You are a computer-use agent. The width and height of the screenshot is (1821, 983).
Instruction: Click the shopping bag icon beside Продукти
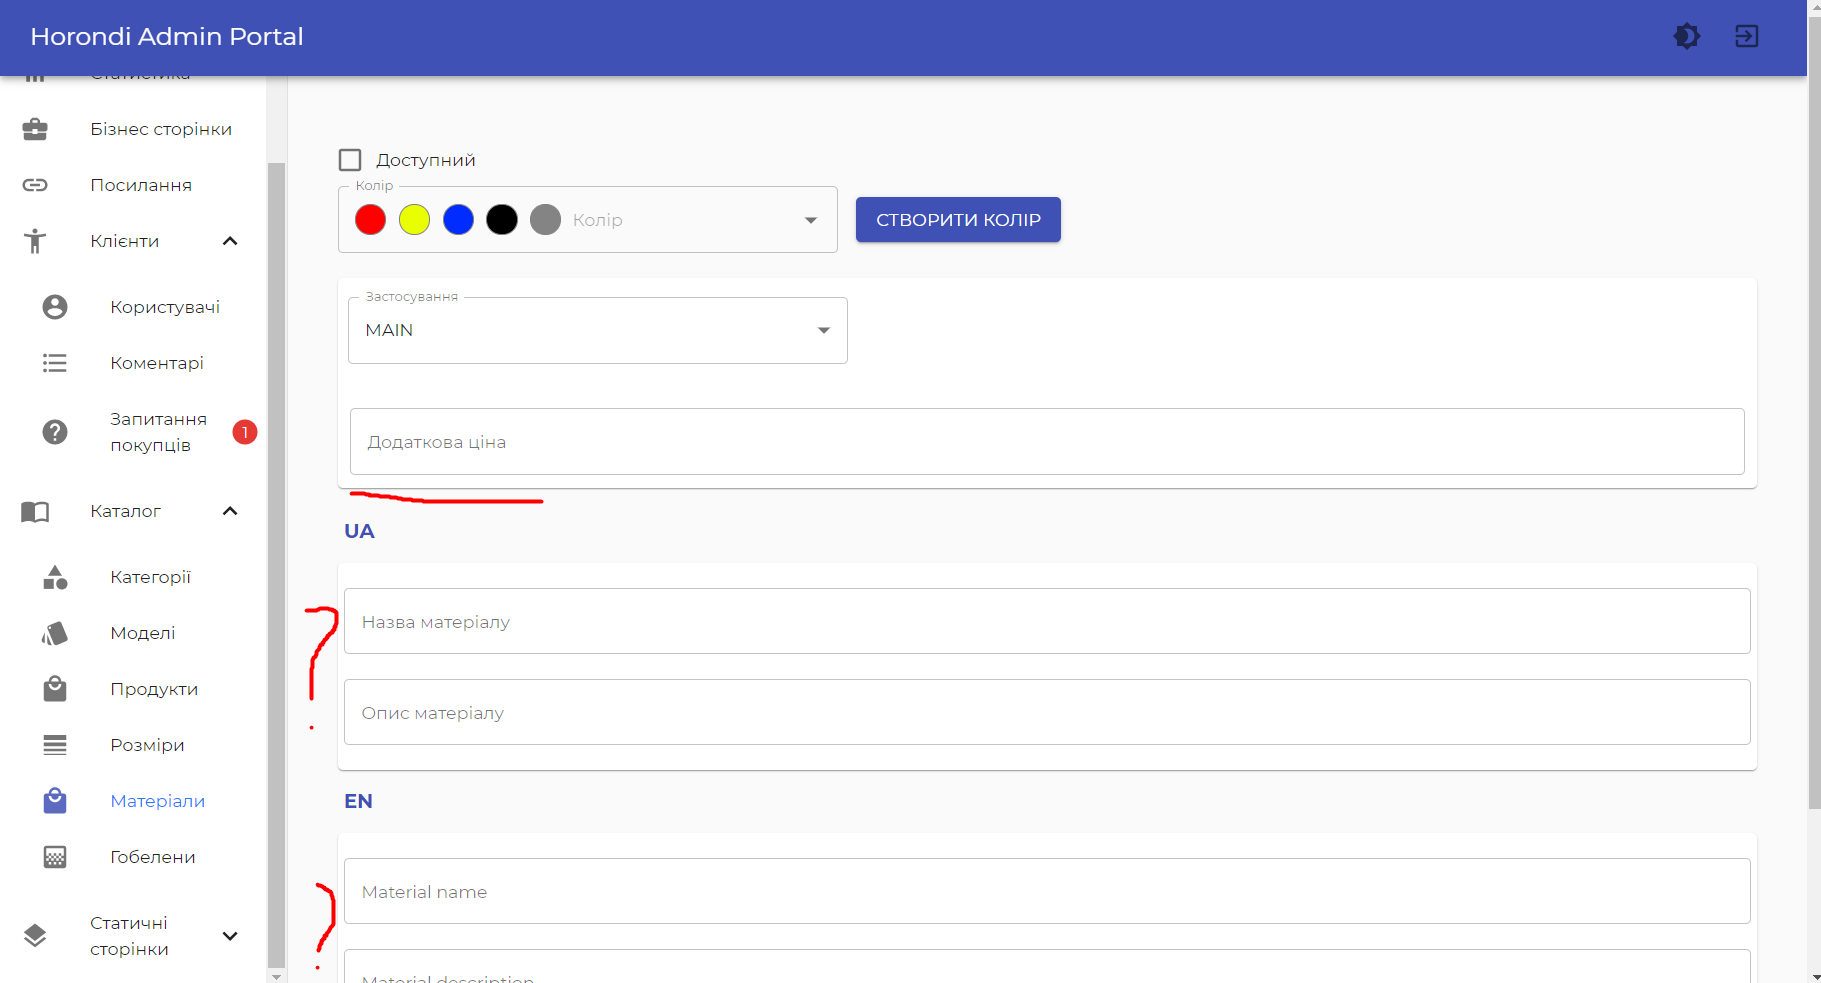[55, 689]
